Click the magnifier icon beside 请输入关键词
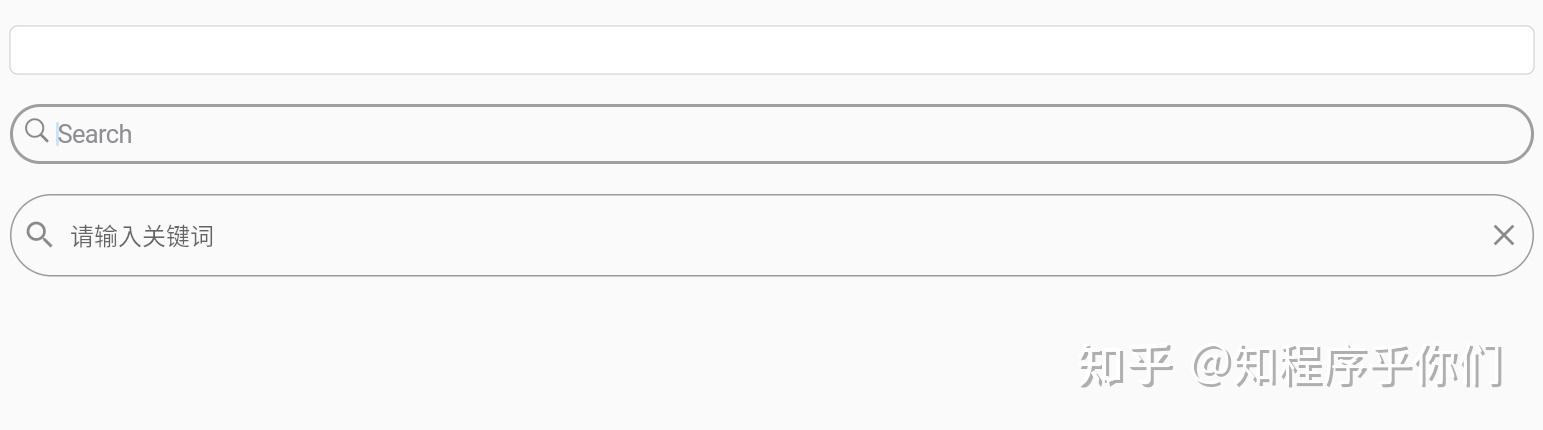This screenshot has width=1543, height=430. click(x=40, y=235)
